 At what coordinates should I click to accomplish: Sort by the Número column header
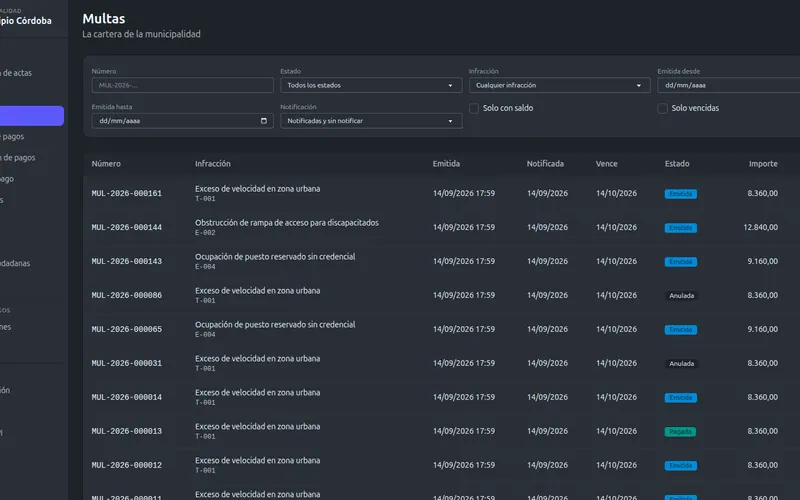pyautogui.click(x=106, y=164)
